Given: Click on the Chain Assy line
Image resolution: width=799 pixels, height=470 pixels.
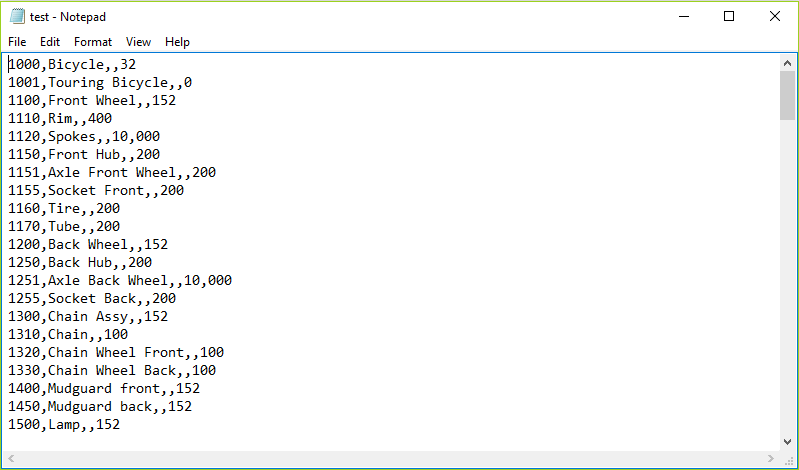Looking at the screenshot, I should pyautogui.click(x=88, y=316).
